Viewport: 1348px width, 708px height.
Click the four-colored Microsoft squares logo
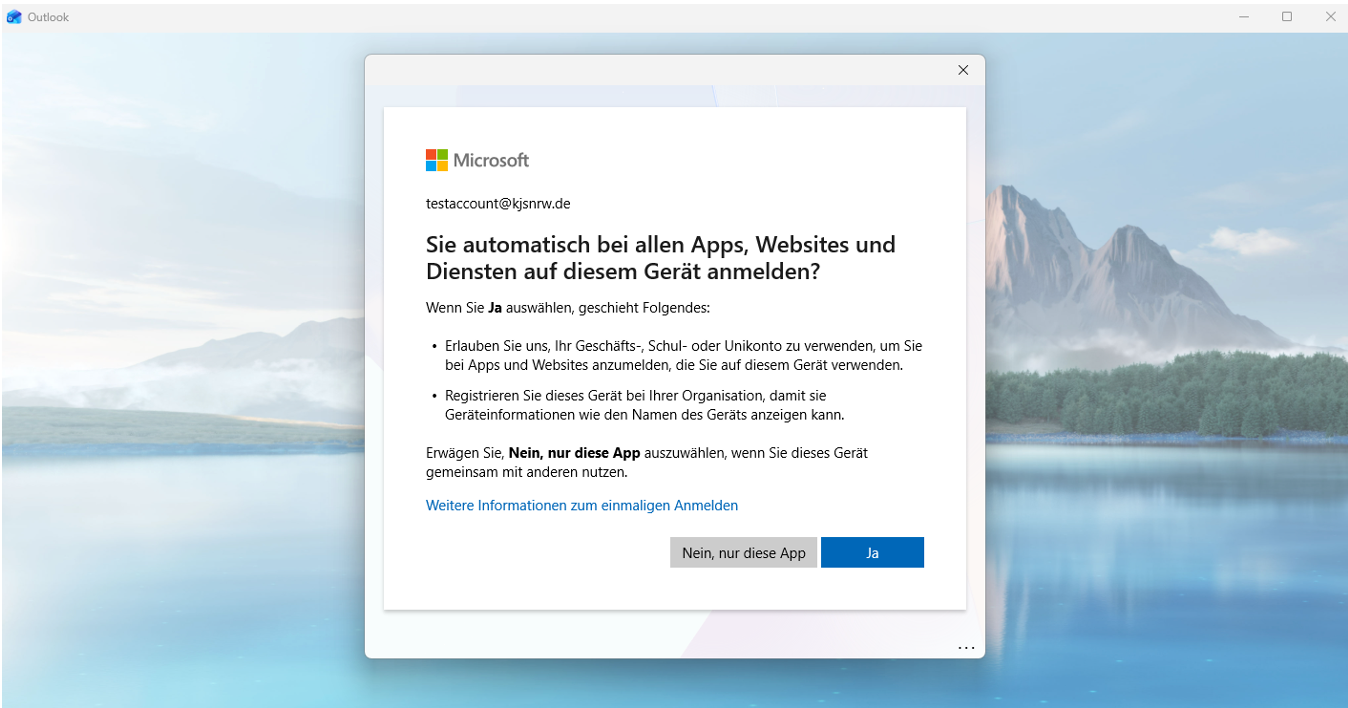click(x=436, y=160)
